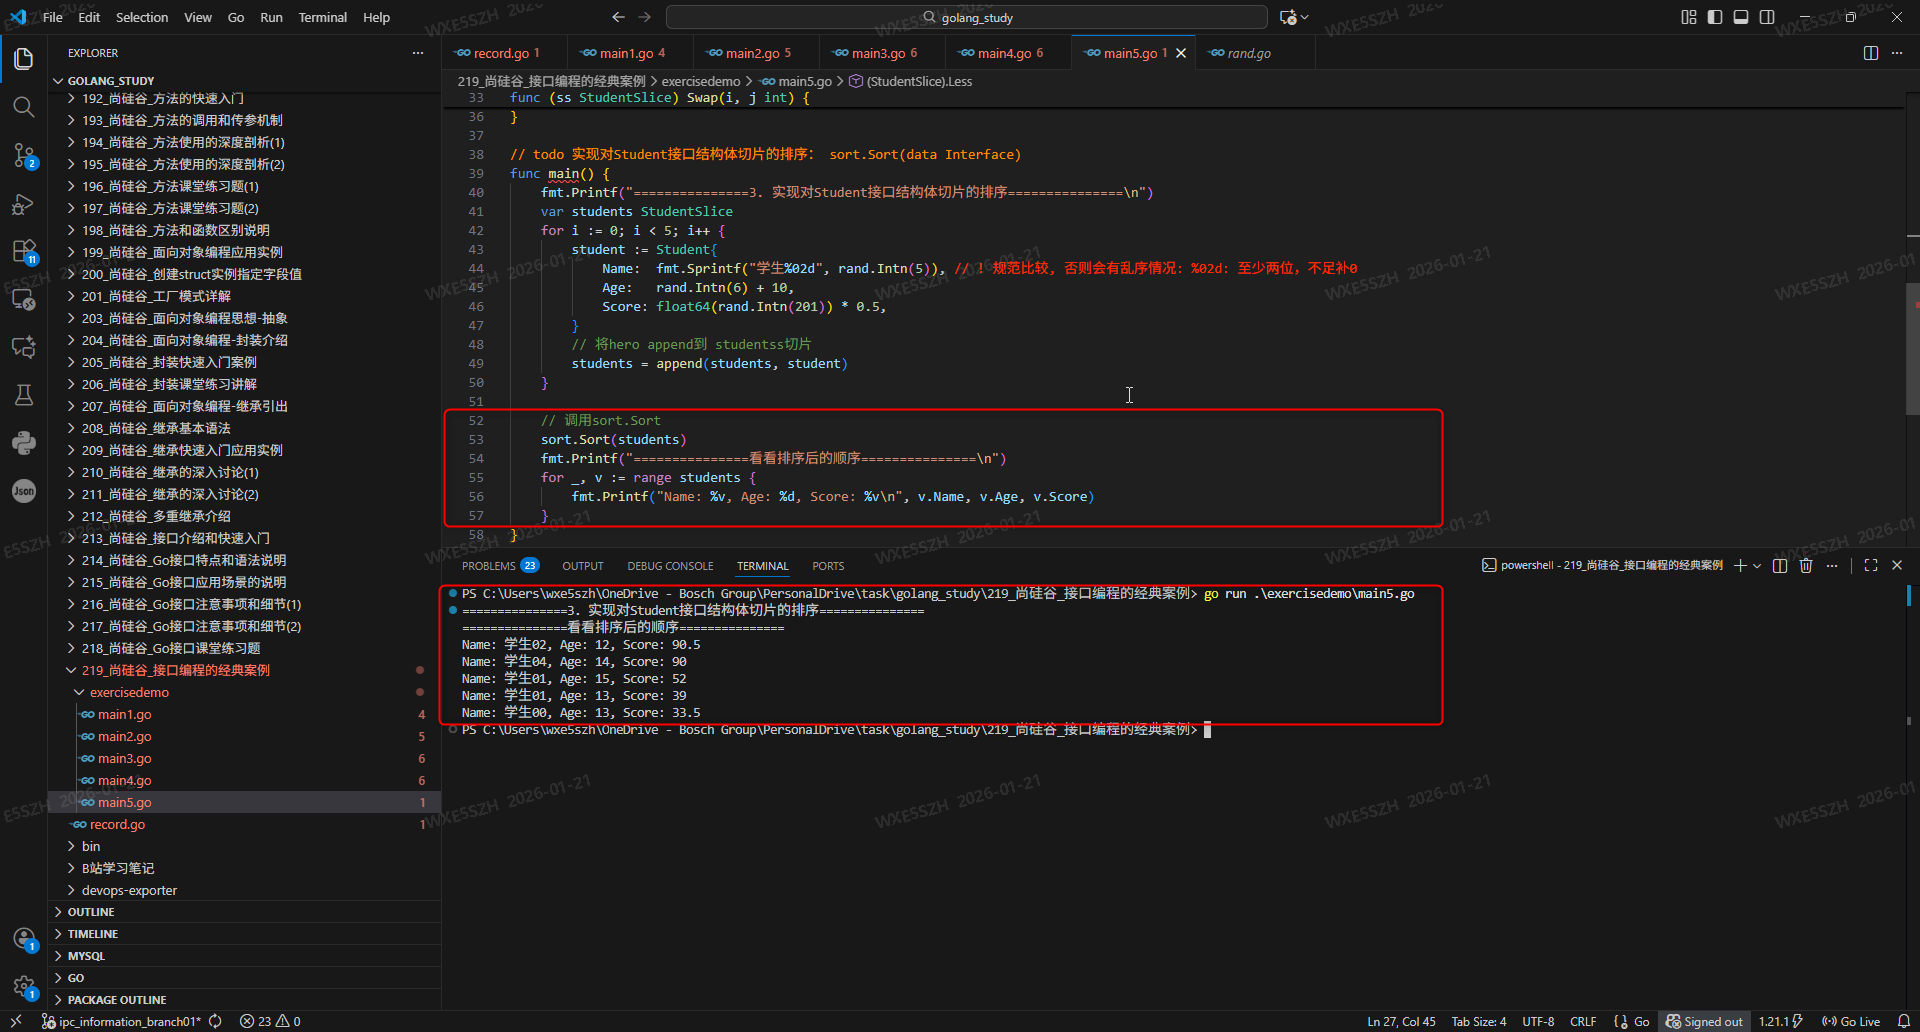Open the Selection menu

pos(142,17)
